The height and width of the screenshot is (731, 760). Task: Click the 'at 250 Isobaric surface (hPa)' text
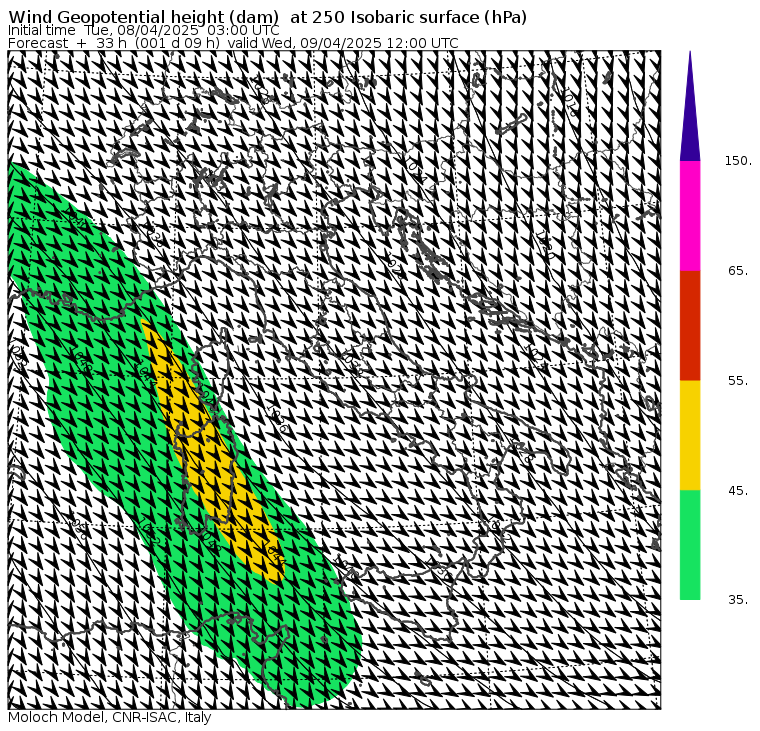click(x=408, y=17)
